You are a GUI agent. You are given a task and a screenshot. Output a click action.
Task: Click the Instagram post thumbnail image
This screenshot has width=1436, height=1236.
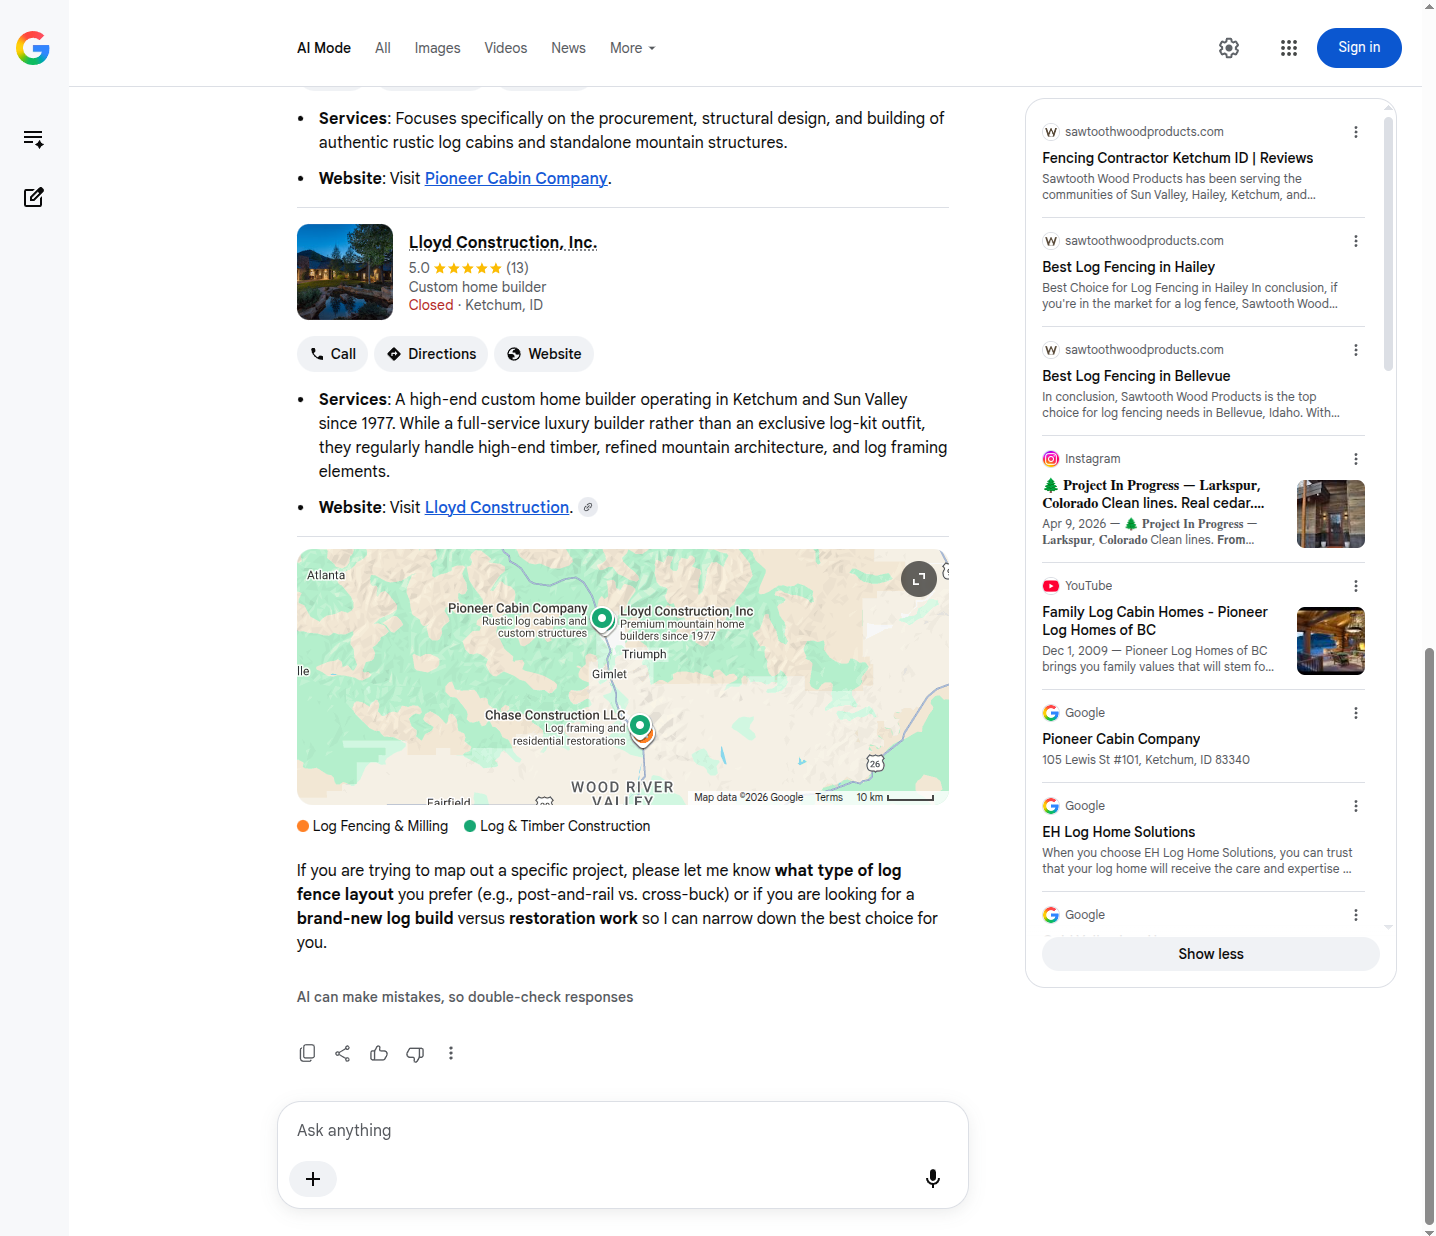[1331, 514]
